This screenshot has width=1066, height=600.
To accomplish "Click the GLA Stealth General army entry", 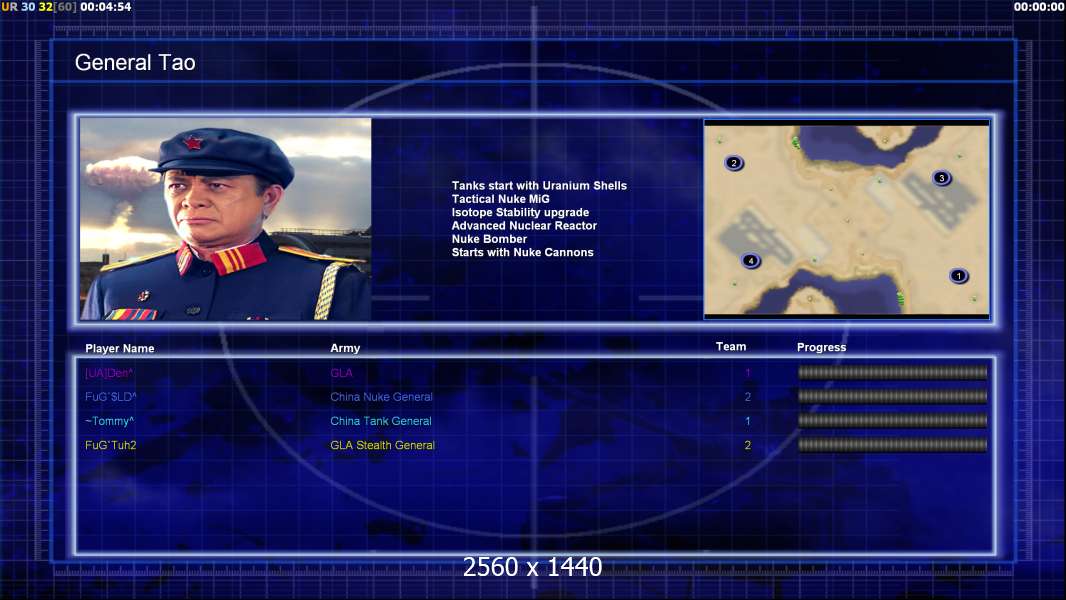I will click(382, 445).
